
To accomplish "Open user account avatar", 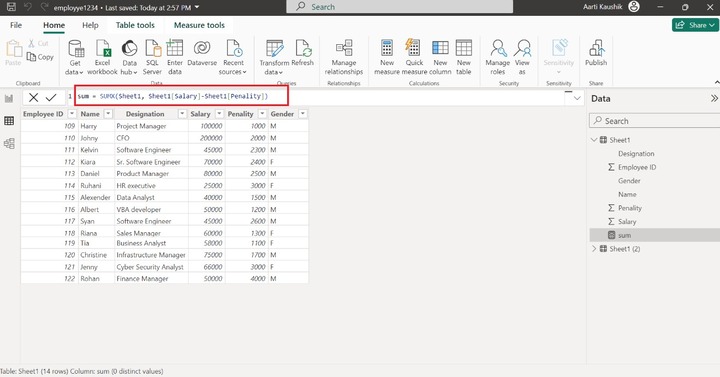I will pos(634,7).
